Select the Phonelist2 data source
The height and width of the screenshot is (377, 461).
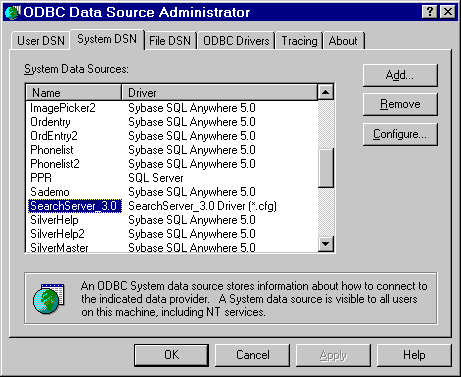[x=55, y=164]
